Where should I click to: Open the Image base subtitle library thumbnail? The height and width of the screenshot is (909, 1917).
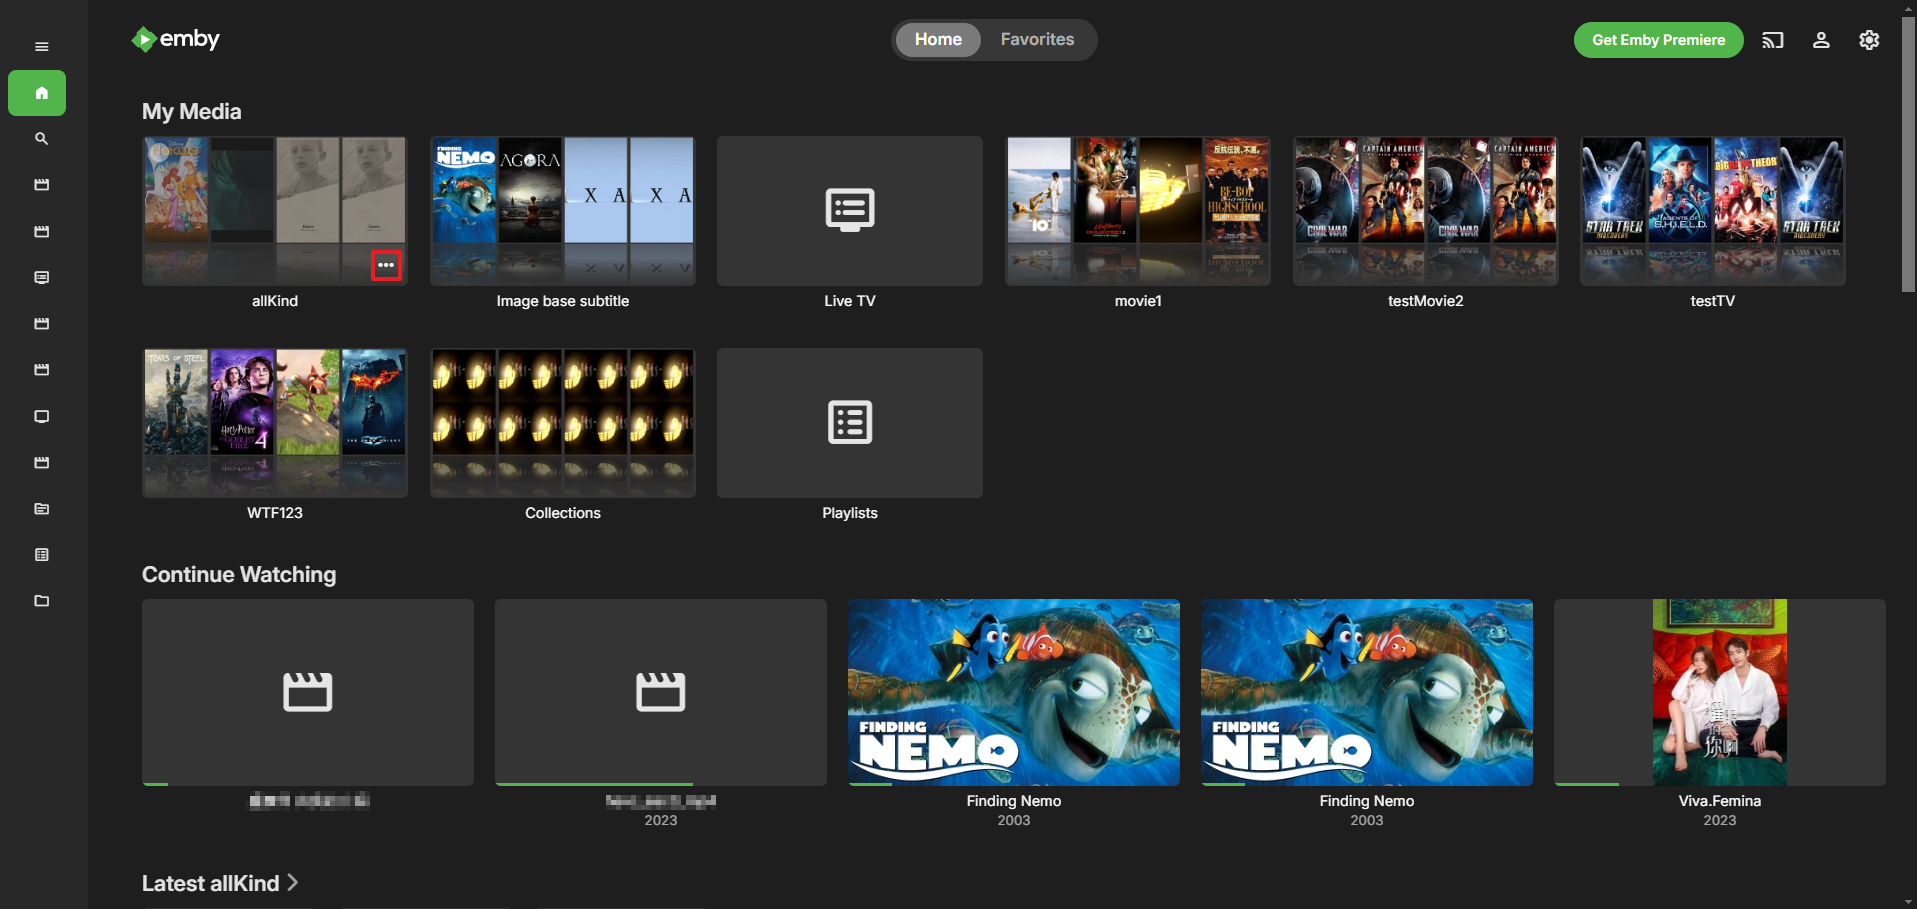[x=562, y=211]
